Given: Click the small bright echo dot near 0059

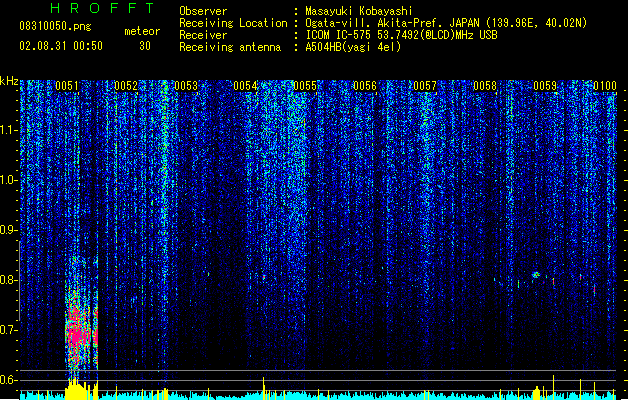Looking at the screenshot, I should click(x=536, y=275).
